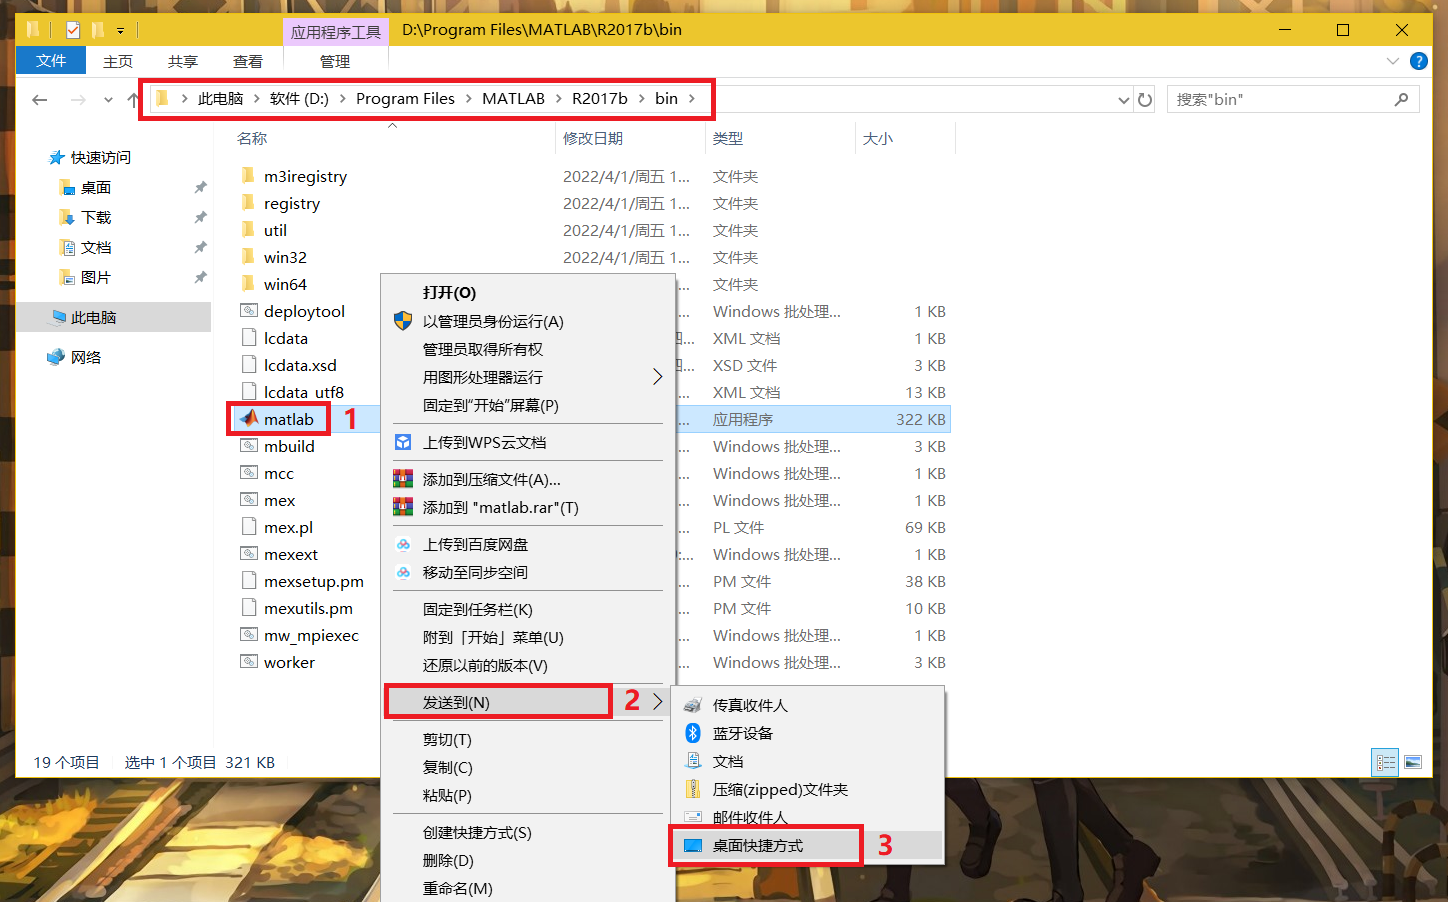The height and width of the screenshot is (902, 1448).
Task: Click the Help question mark icon
Action: 1418,61
